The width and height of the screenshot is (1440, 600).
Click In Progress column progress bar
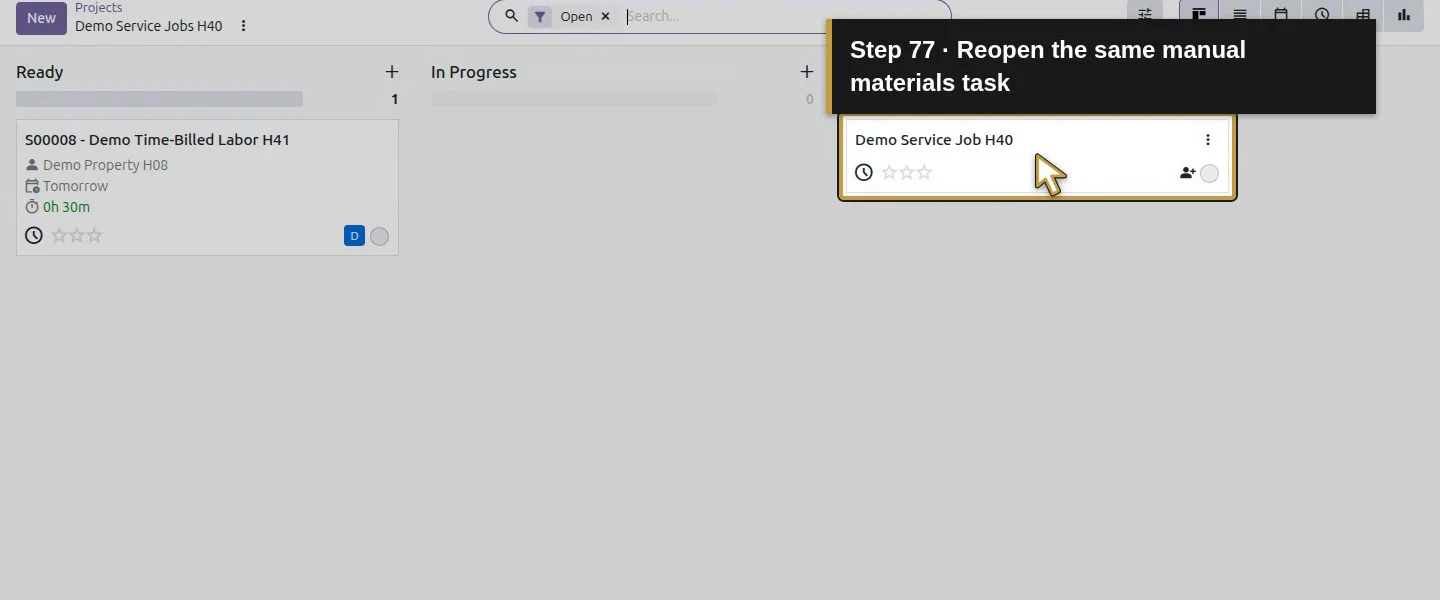point(574,99)
